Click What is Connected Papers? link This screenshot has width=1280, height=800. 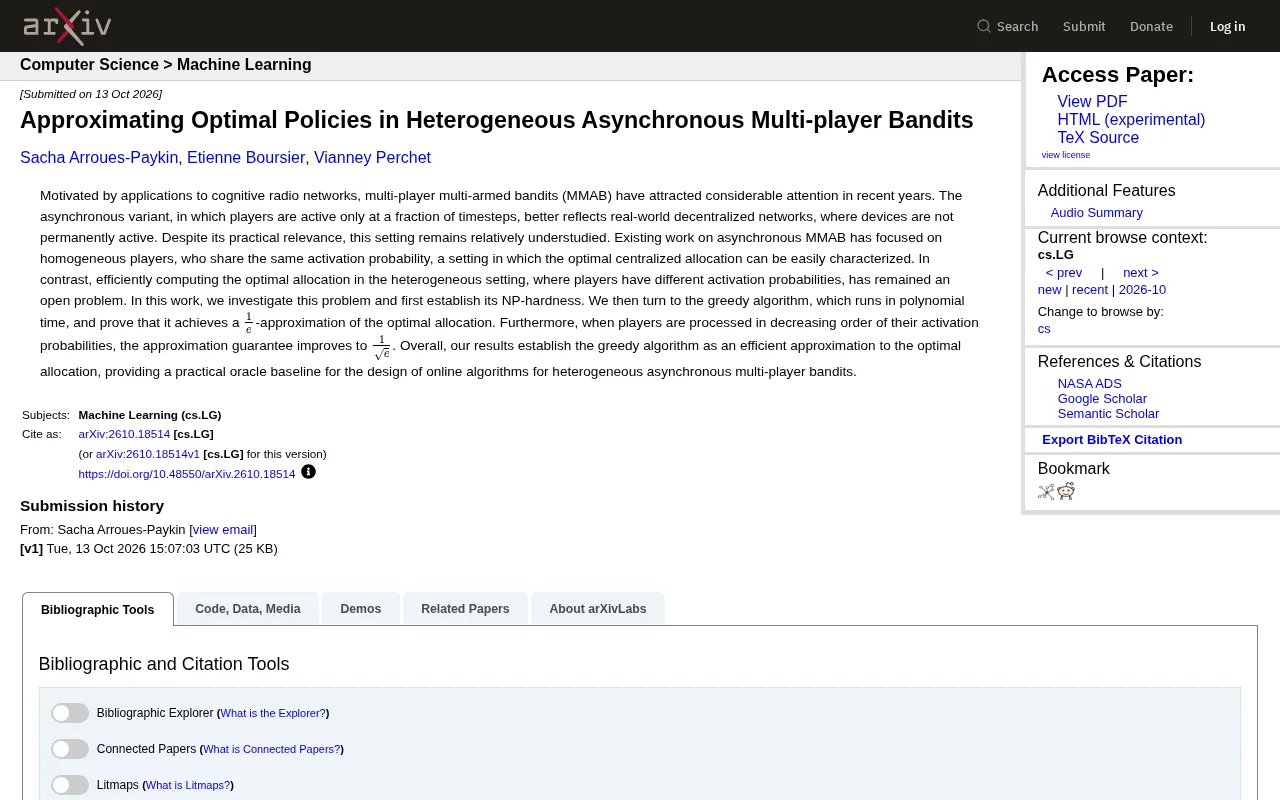(272, 750)
